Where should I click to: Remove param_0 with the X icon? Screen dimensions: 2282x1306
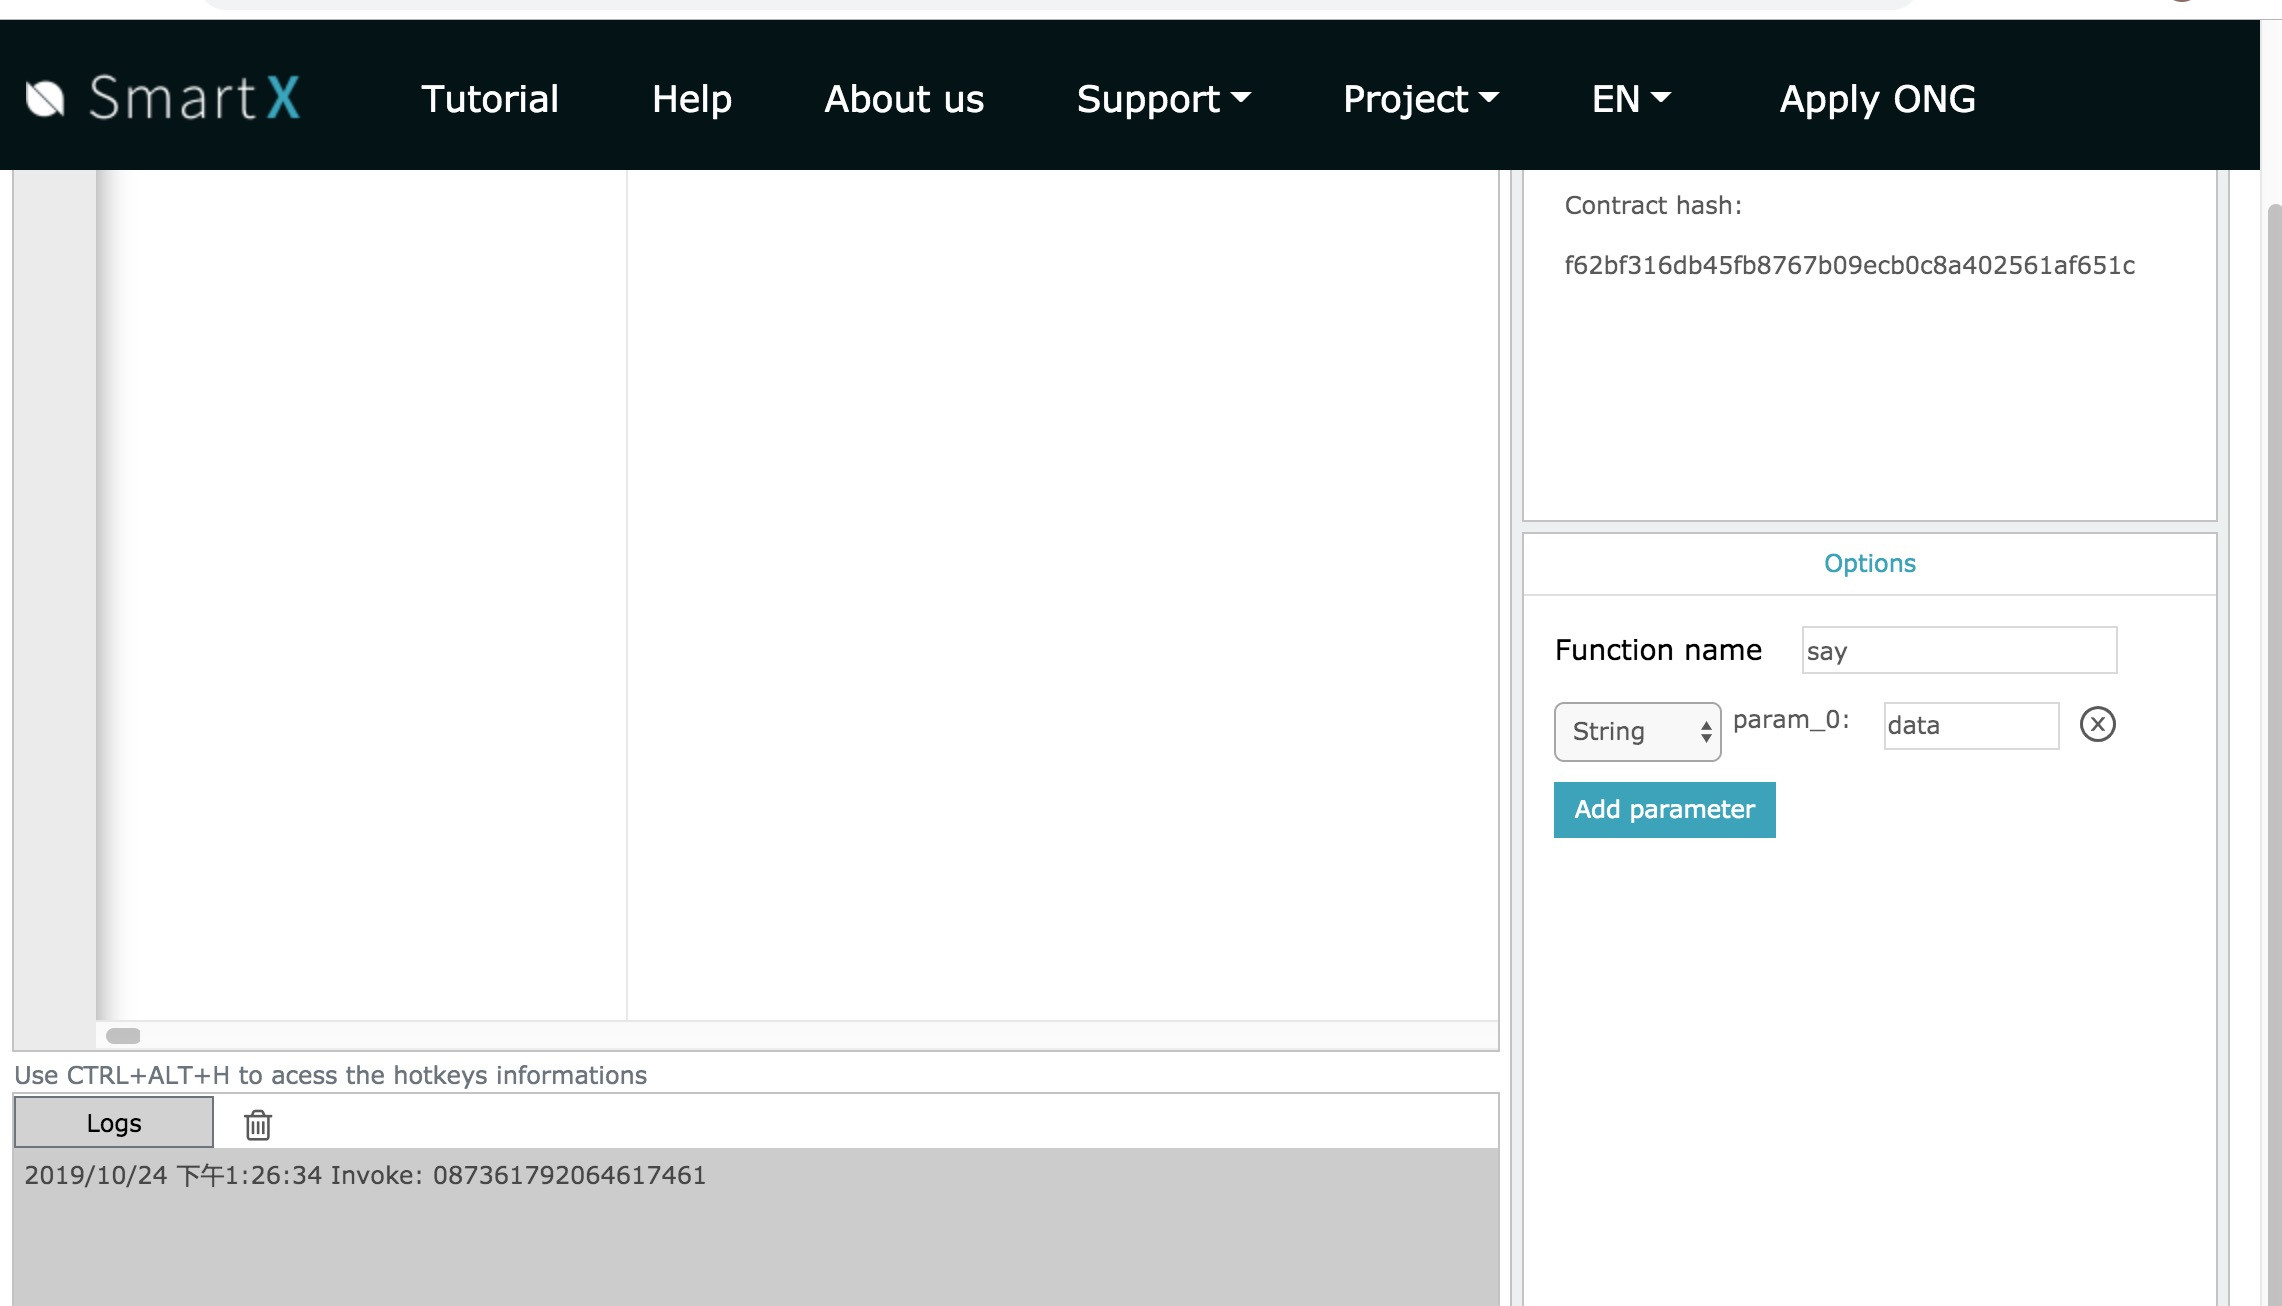pyautogui.click(x=2097, y=724)
